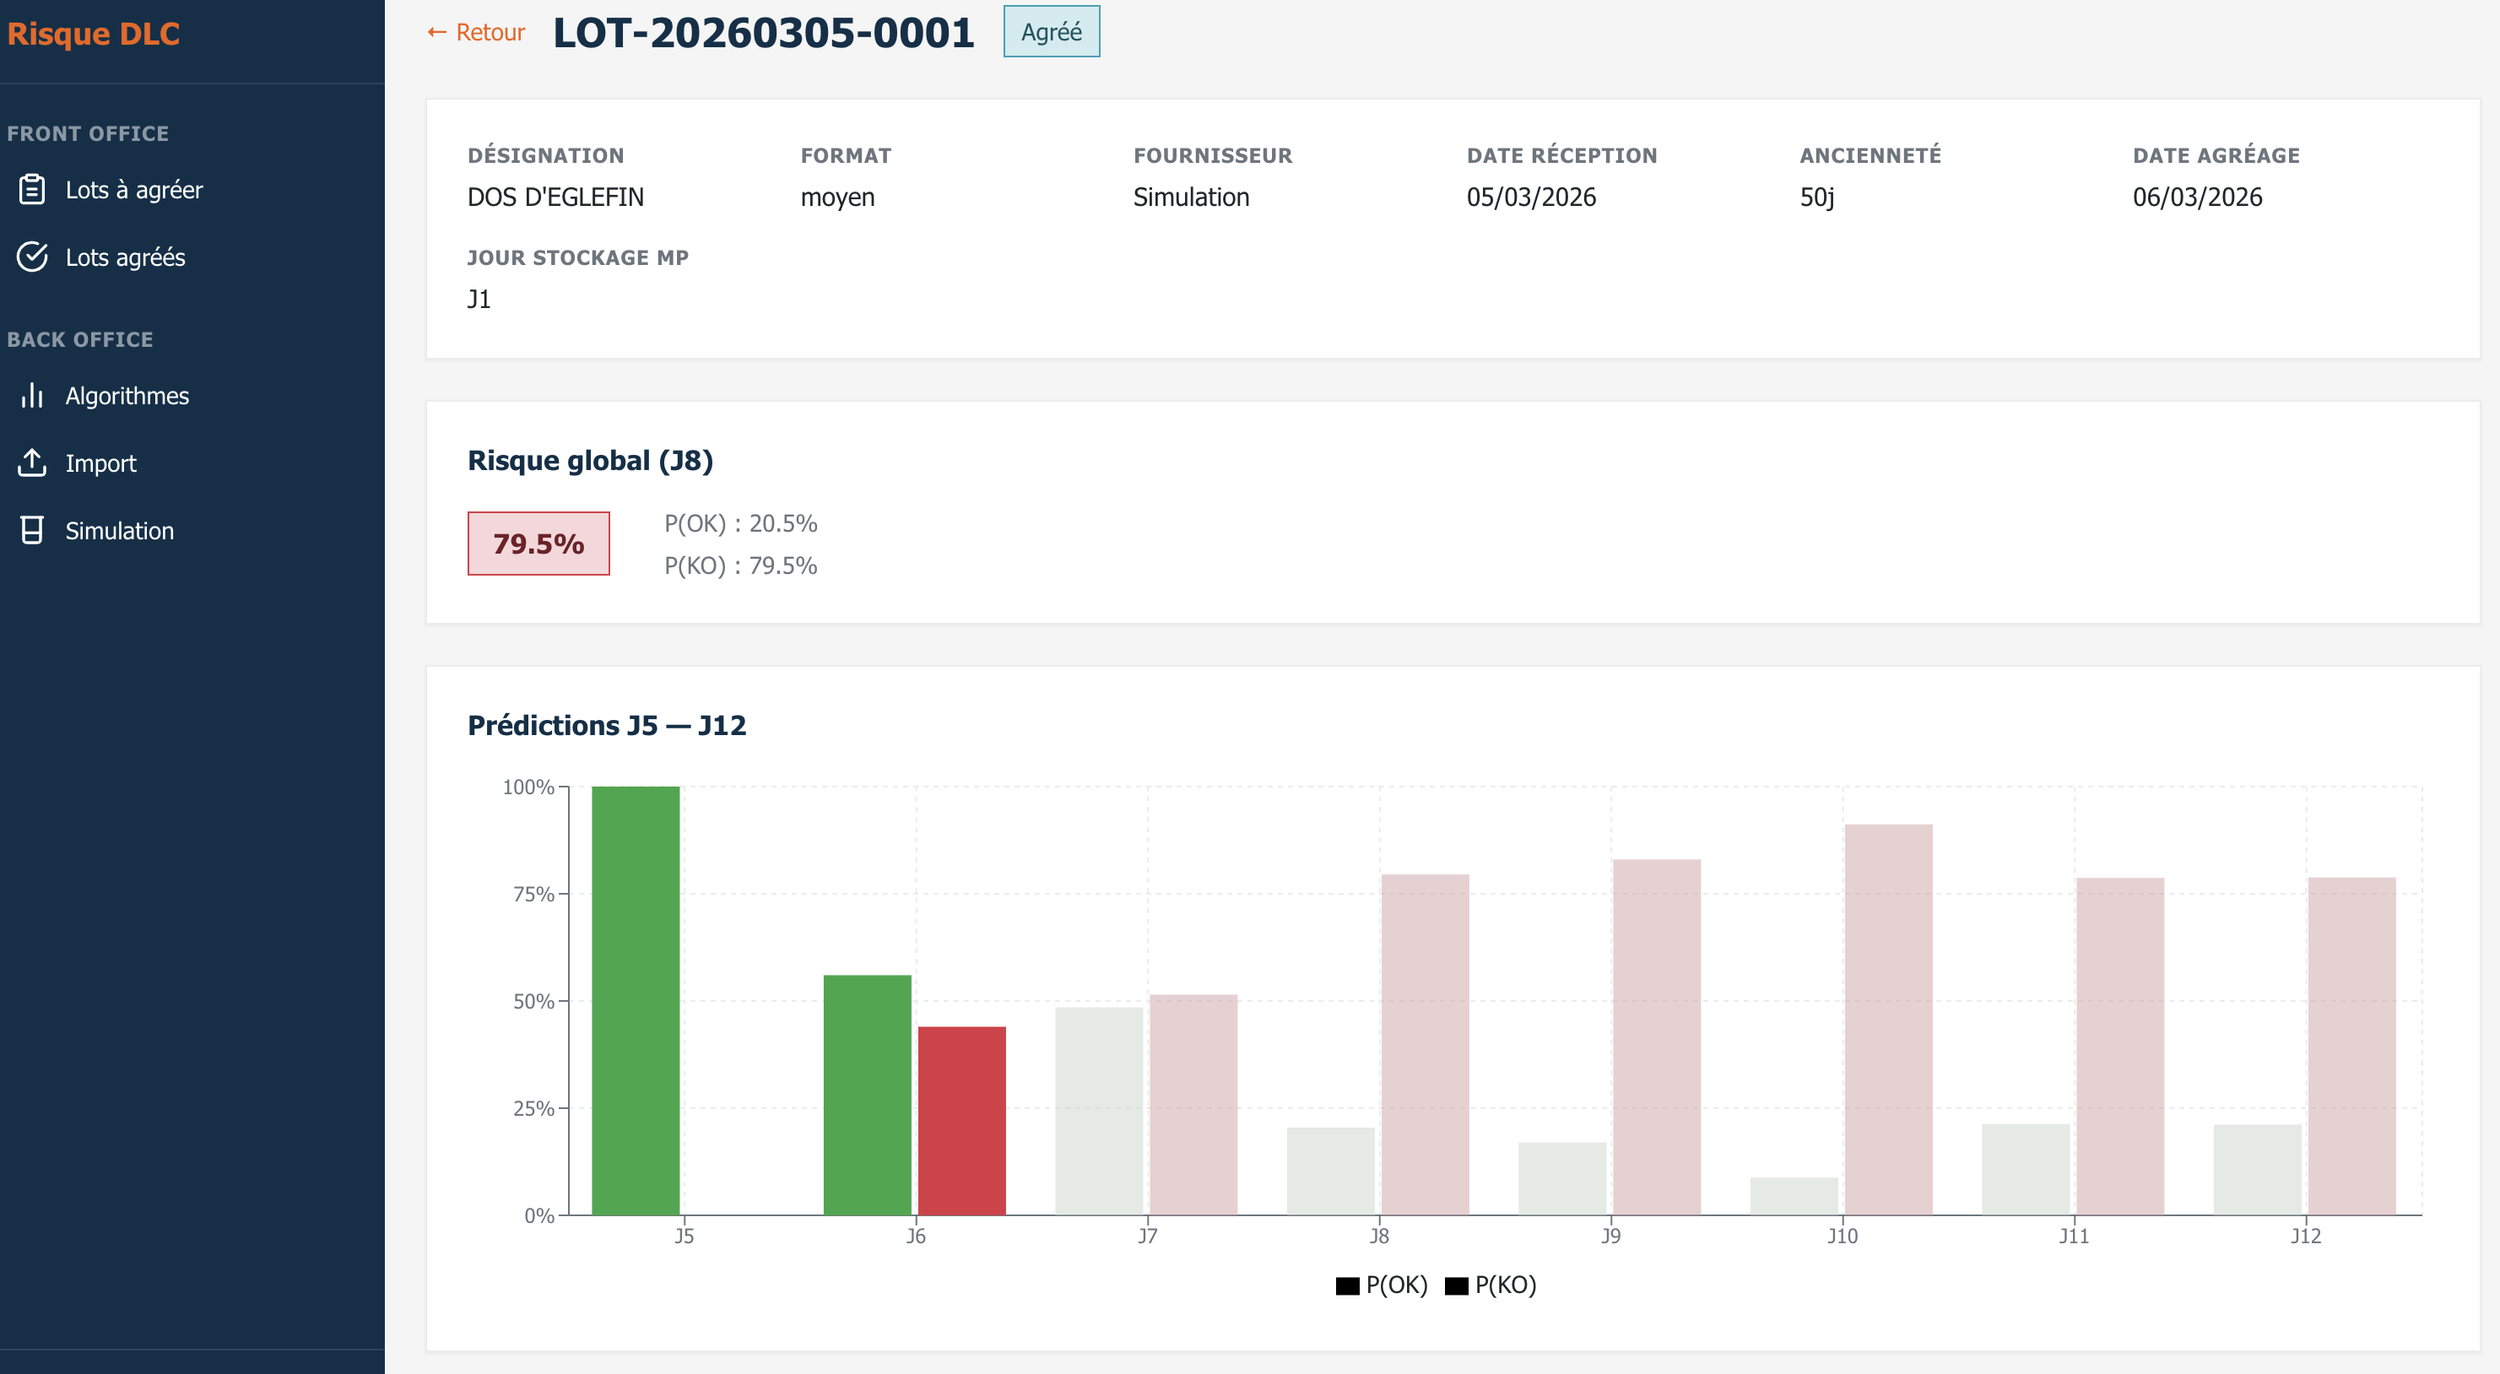This screenshot has width=2500, height=1374.
Task: Click the checkmark circle icon for Lots agréés
Action: [32, 257]
